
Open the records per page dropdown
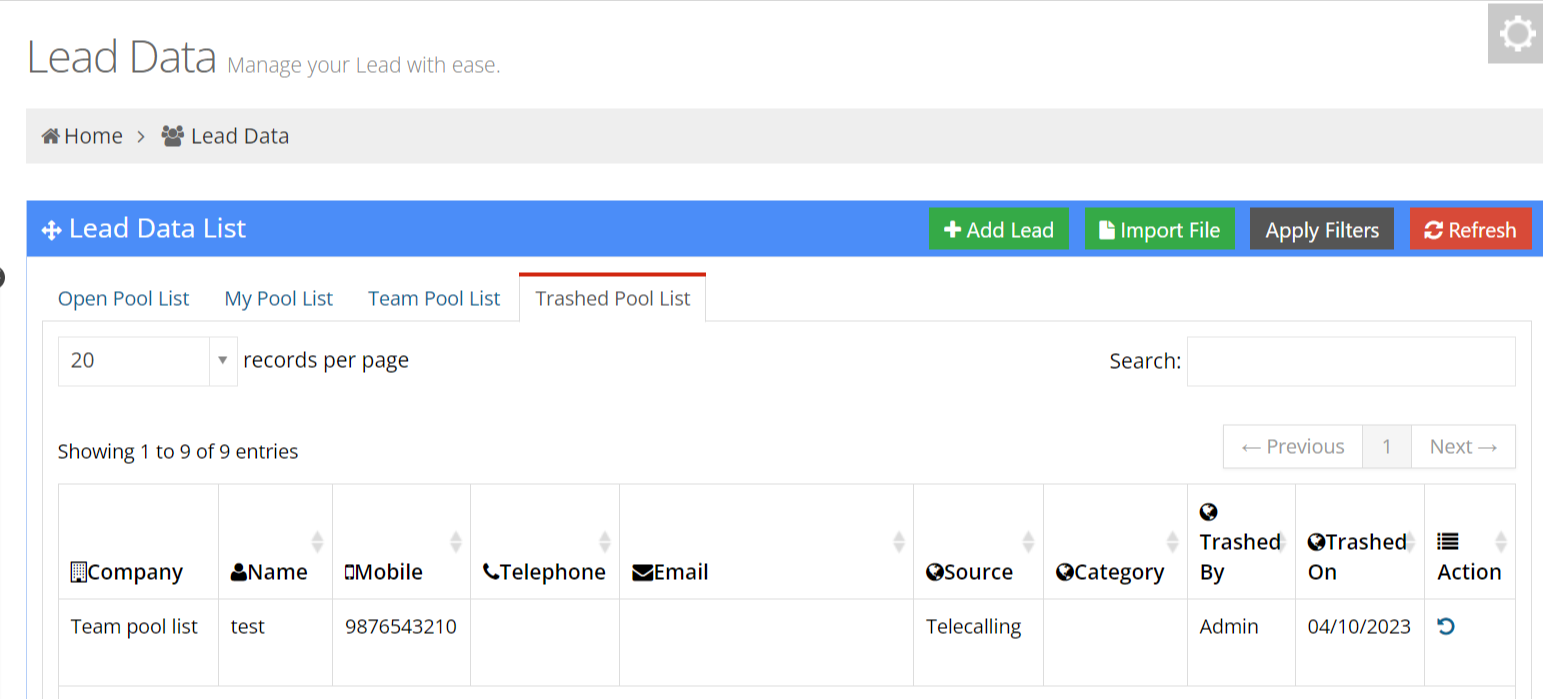point(148,361)
